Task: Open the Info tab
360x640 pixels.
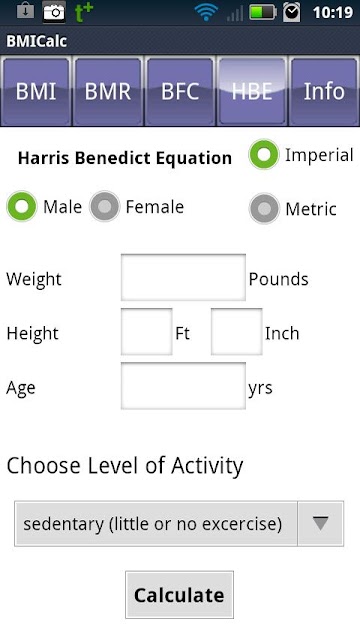Action: [x=324, y=91]
